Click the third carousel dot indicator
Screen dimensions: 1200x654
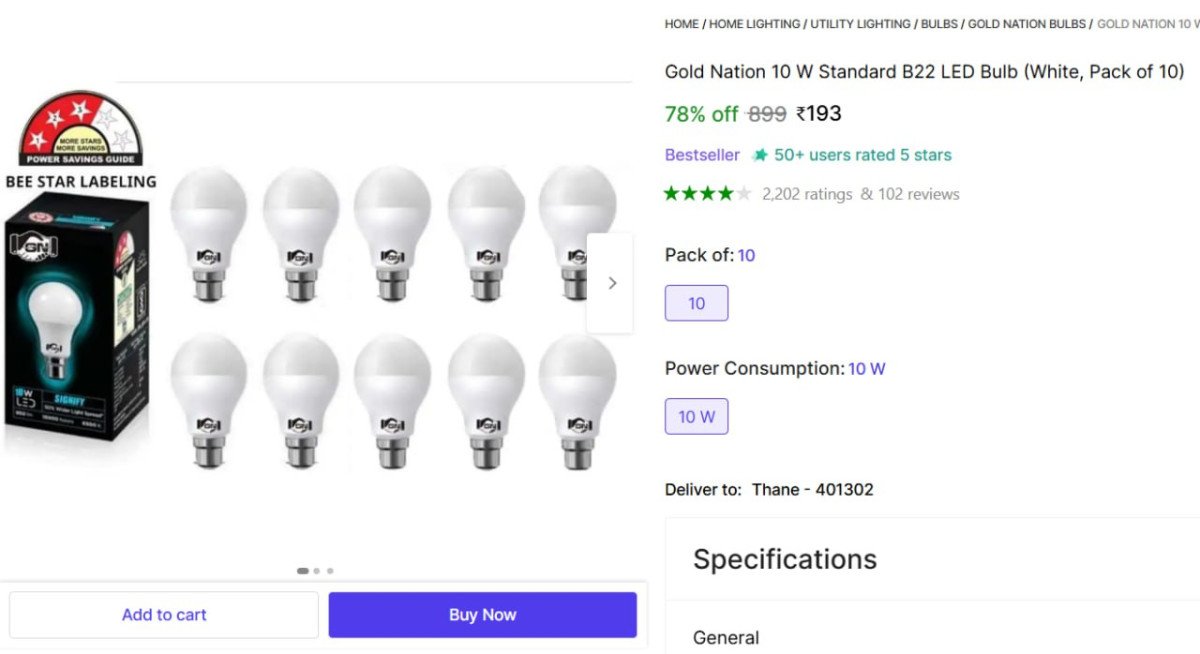330,571
